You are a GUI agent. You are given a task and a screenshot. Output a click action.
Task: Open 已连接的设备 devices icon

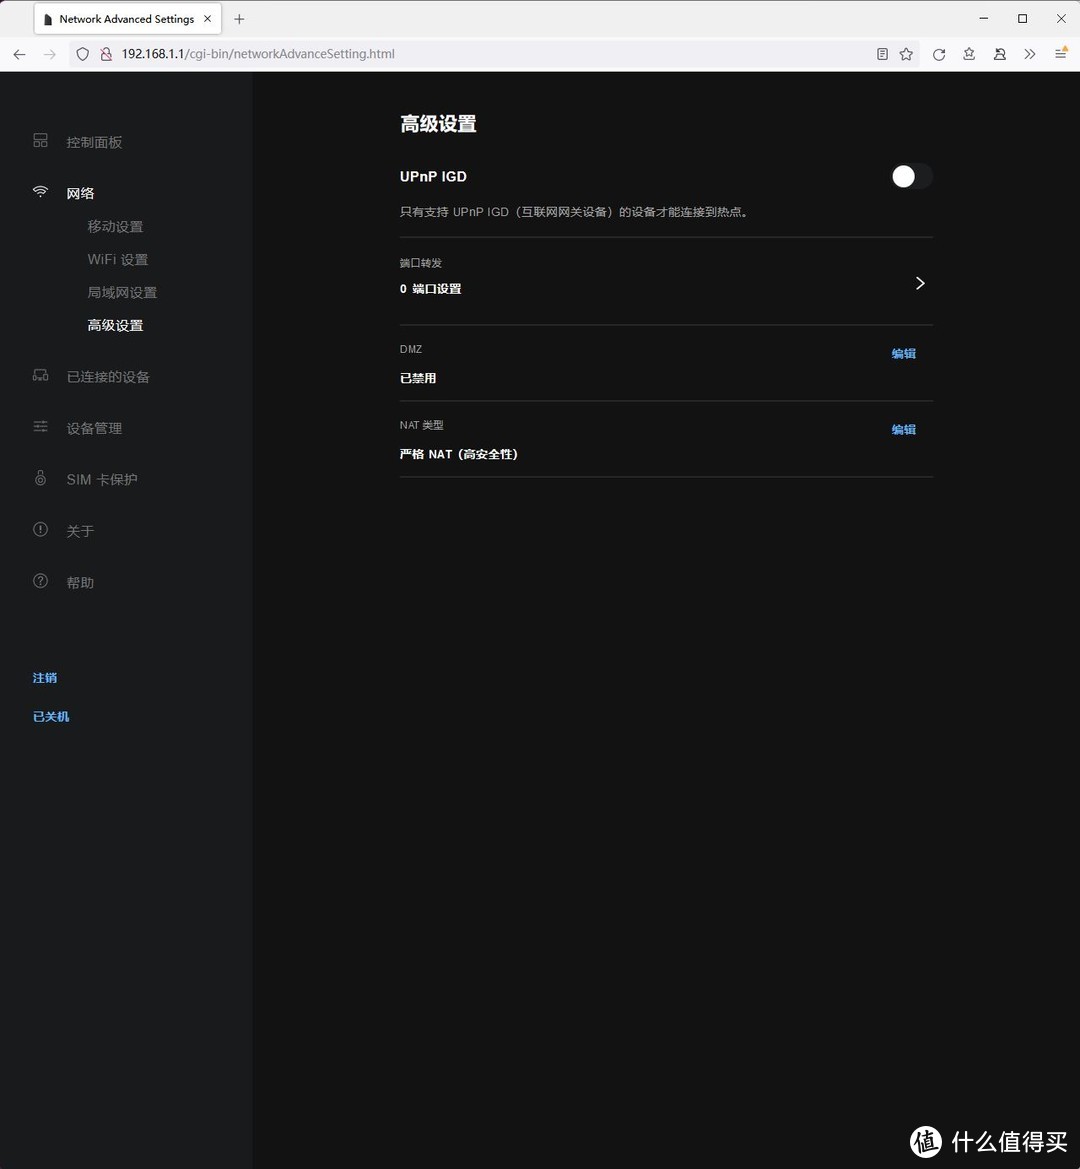click(x=40, y=376)
